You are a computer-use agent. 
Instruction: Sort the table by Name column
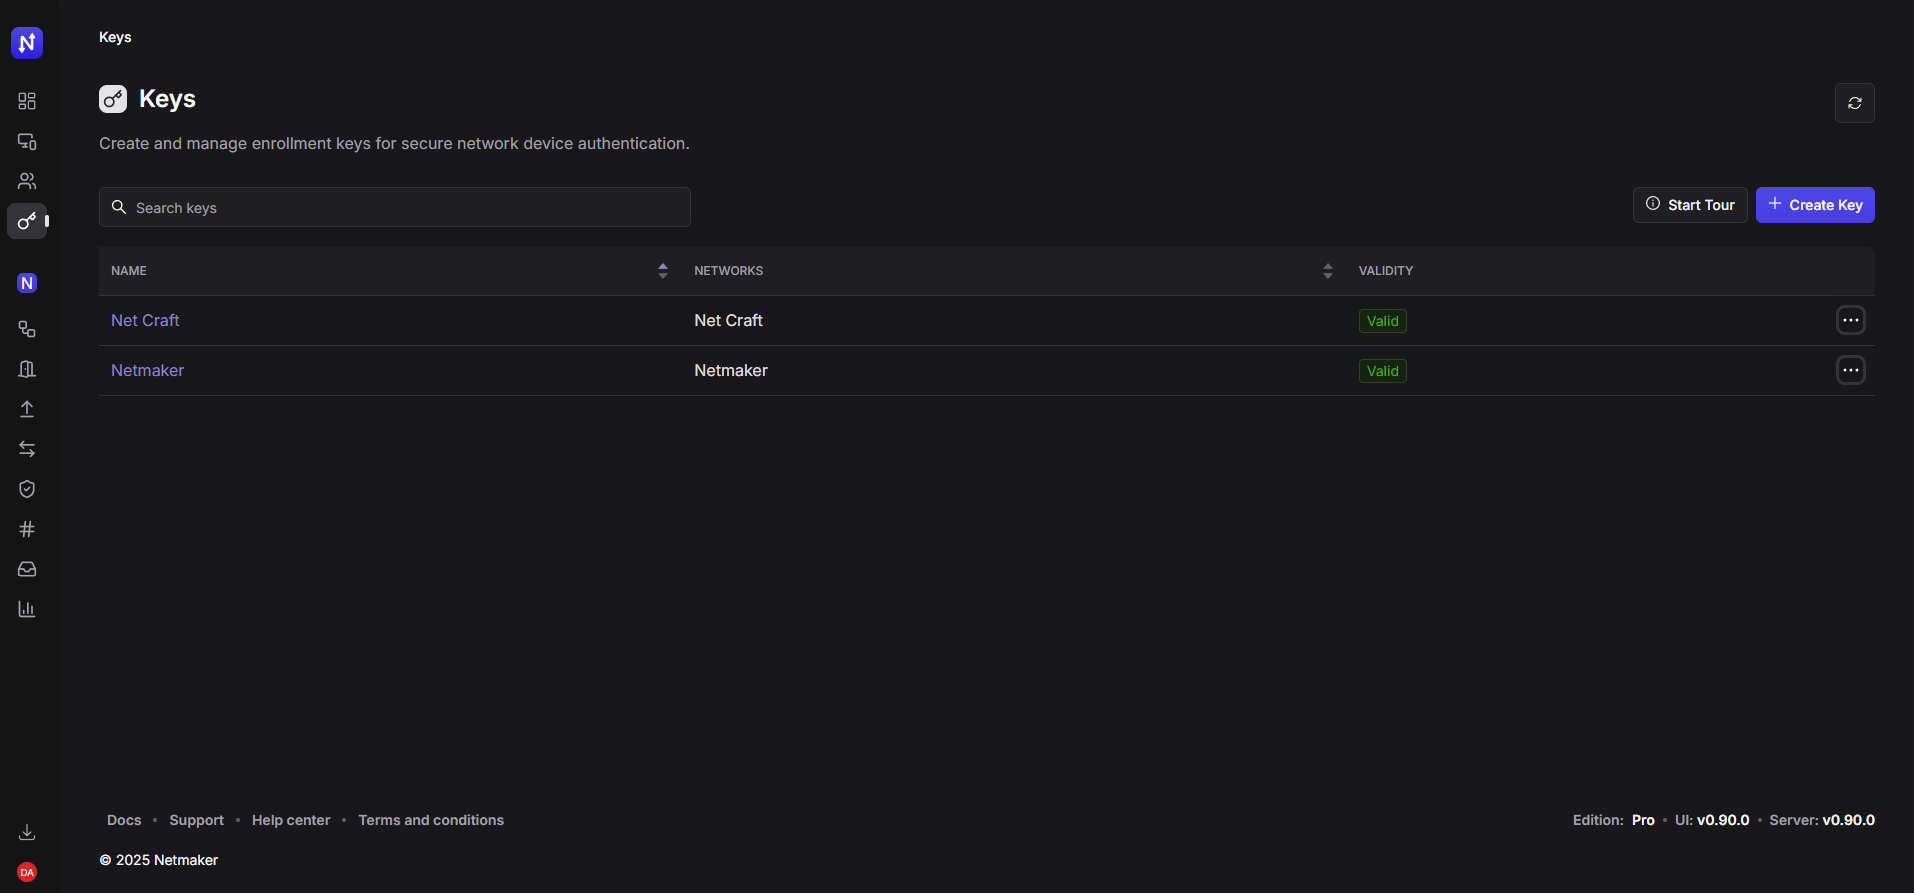pyautogui.click(x=662, y=271)
